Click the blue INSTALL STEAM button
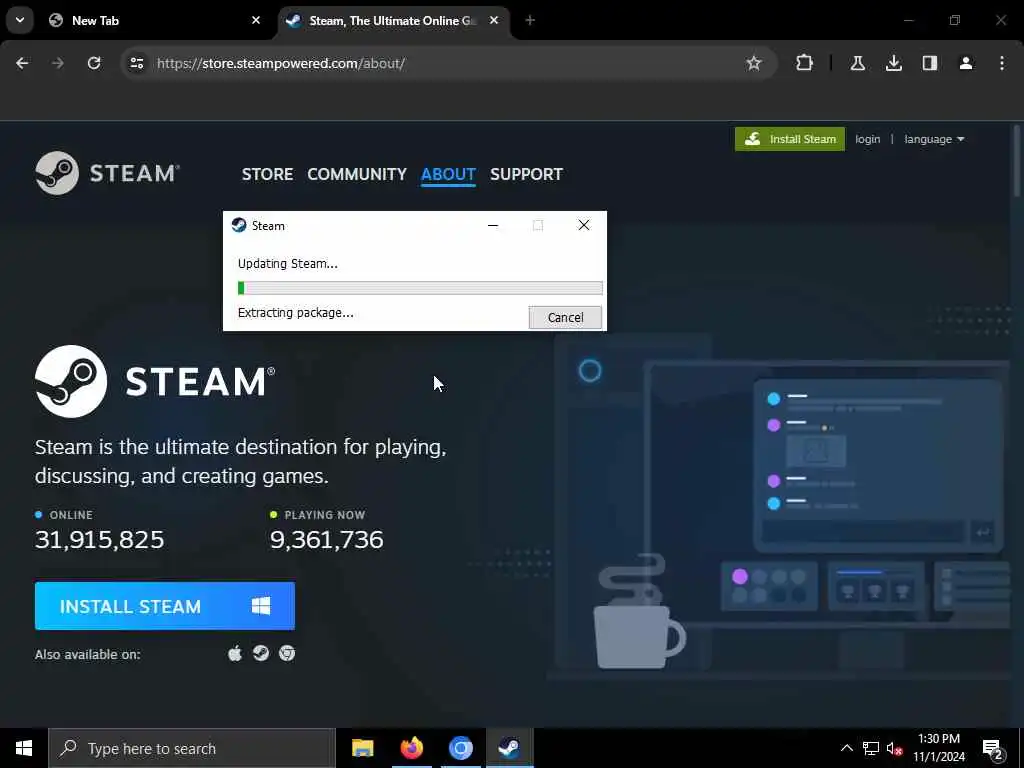The image size is (1024, 768). point(165,606)
